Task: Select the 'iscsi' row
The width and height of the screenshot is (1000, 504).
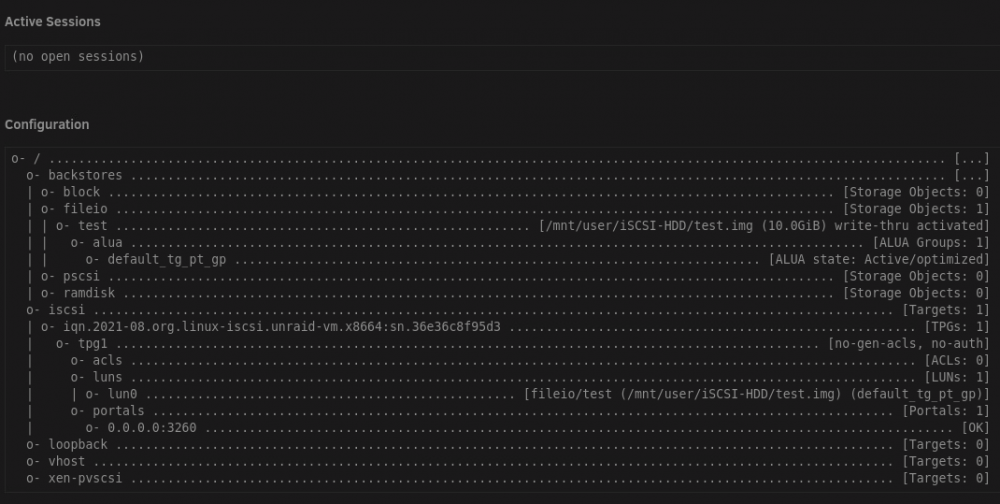Action: pos(508,310)
